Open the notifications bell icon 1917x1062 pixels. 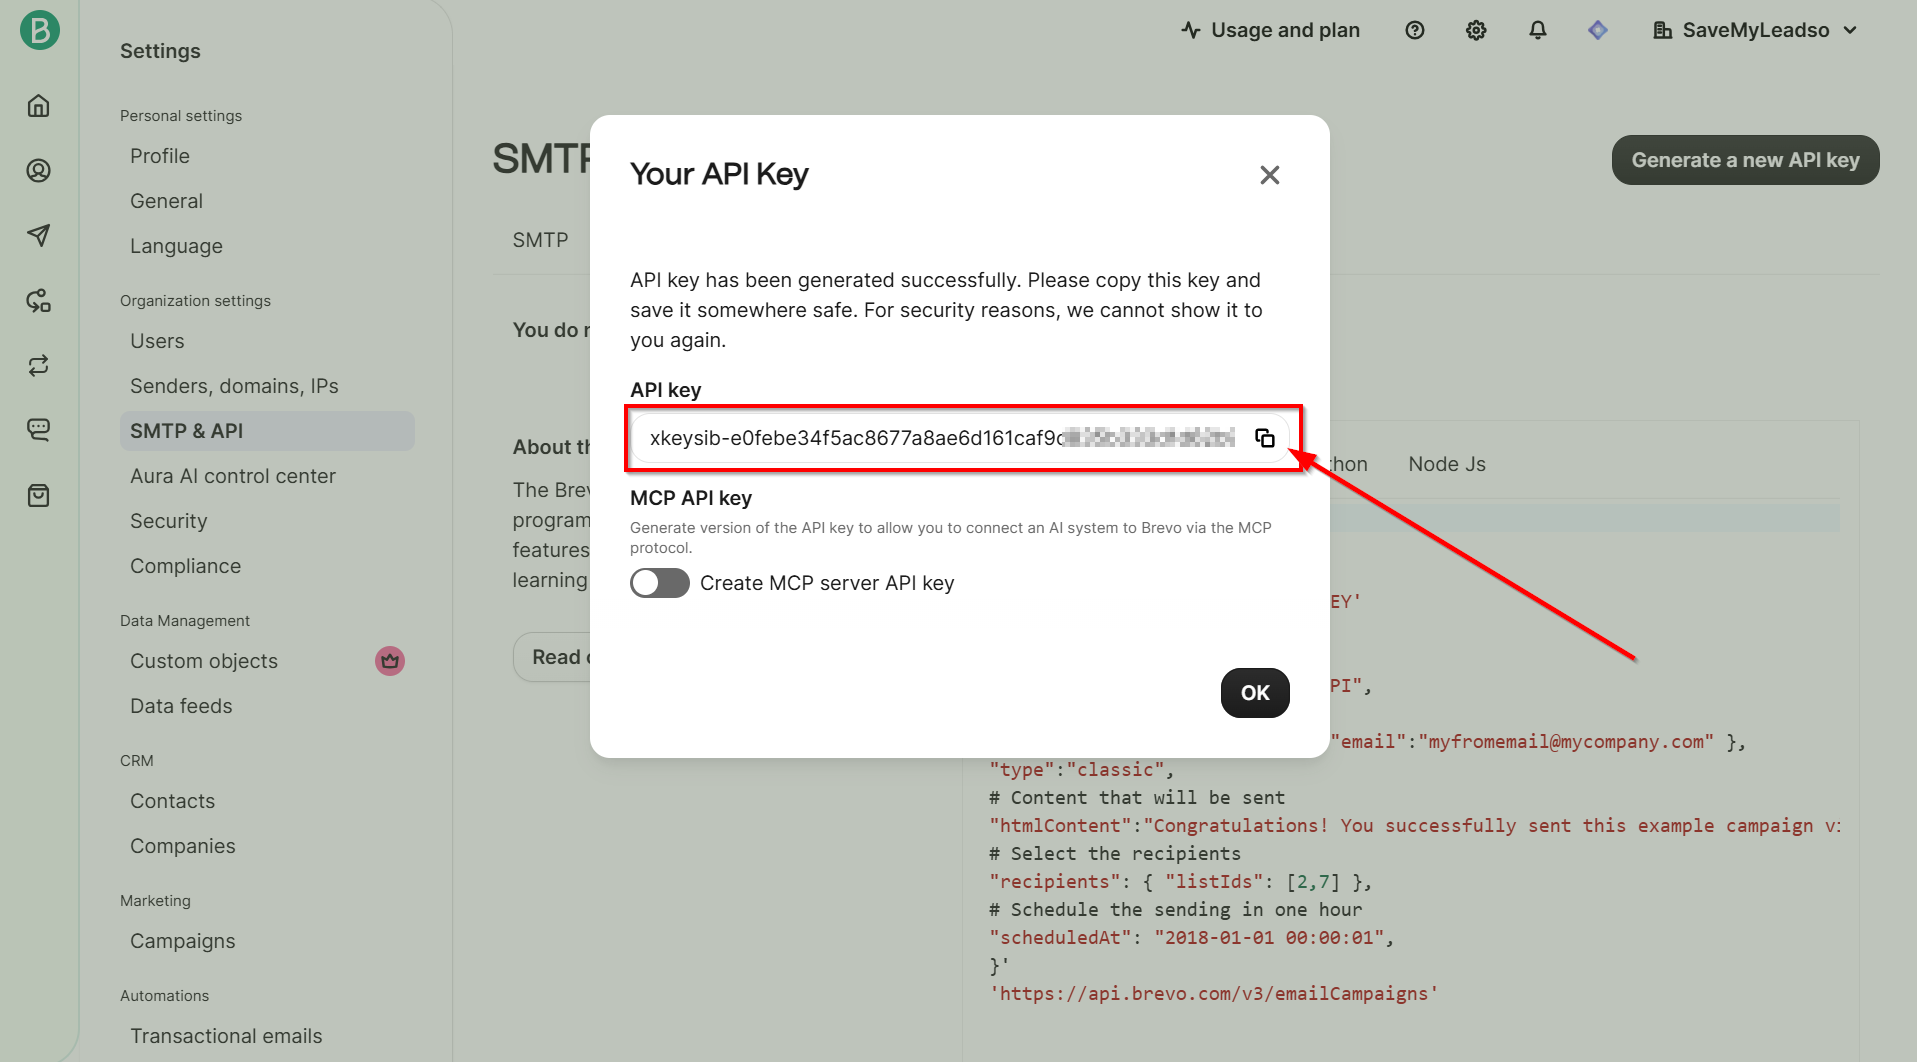tap(1537, 30)
